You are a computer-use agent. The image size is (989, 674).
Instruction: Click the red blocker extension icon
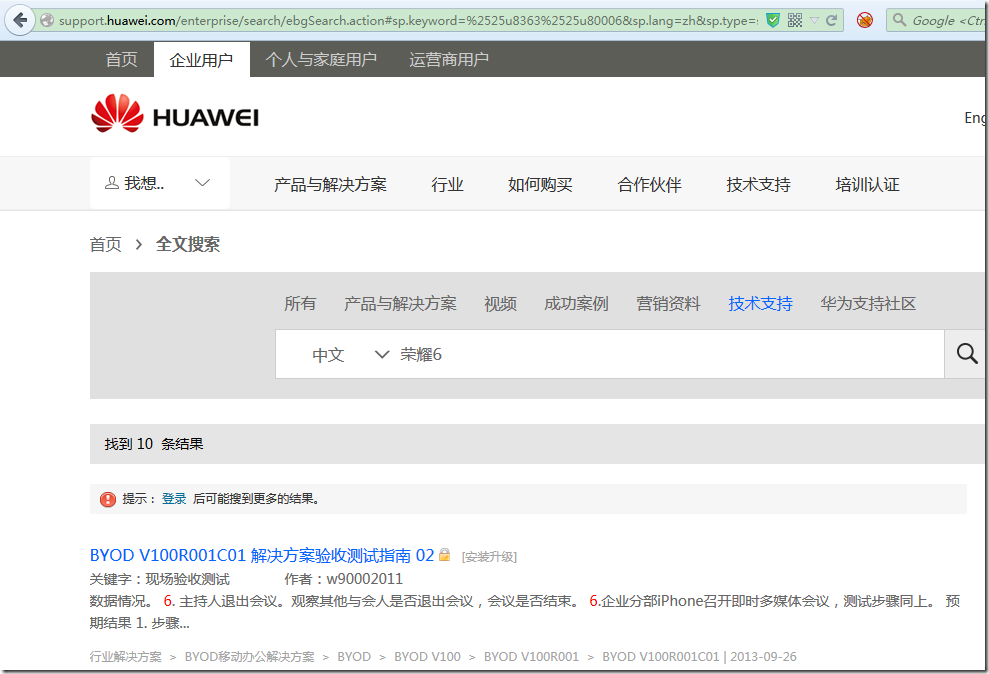[x=865, y=21]
